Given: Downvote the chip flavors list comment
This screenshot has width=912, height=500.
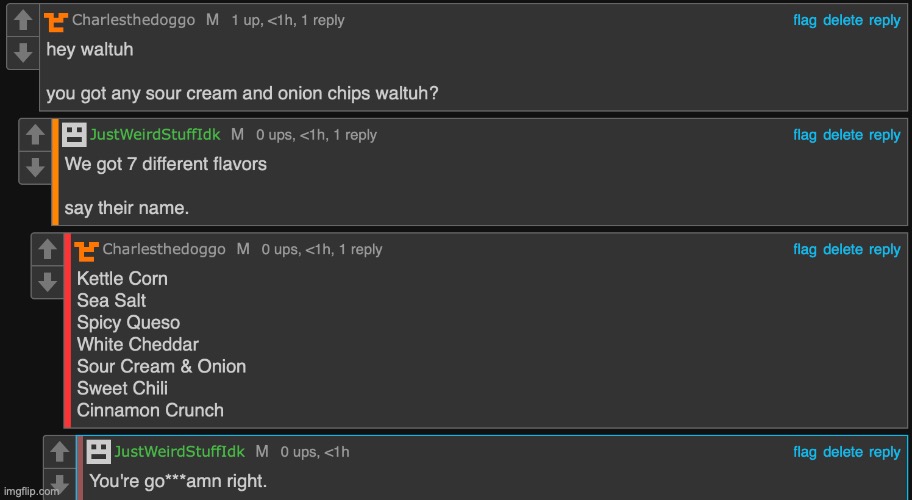Looking at the screenshot, I should pyautogui.click(x=47, y=281).
